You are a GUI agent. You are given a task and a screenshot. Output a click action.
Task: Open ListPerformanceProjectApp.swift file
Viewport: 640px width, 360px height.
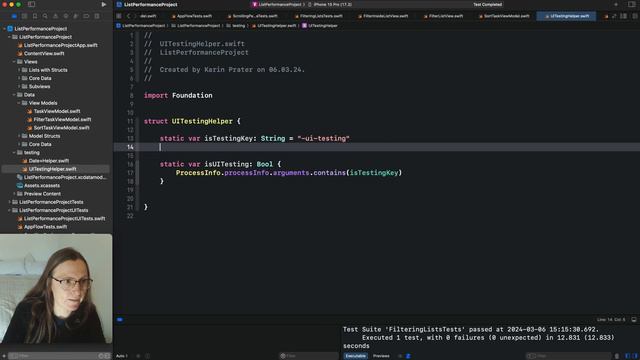(57, 45)
